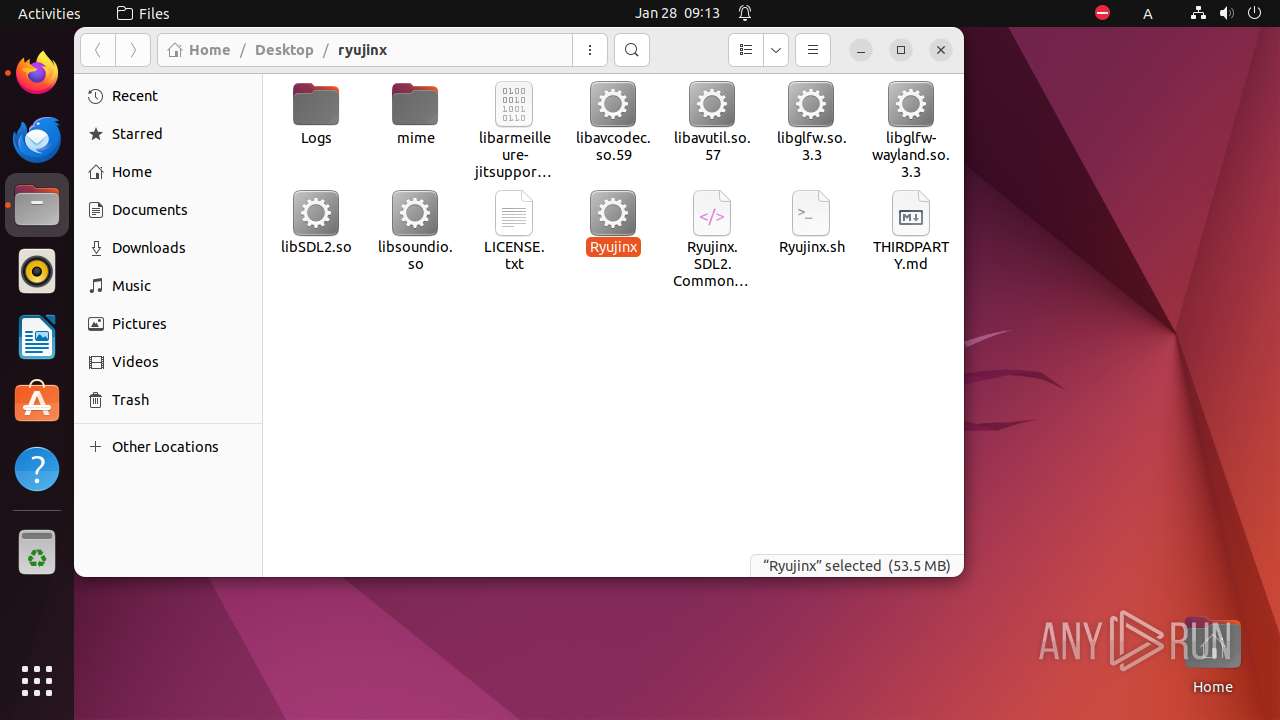Image resolution: width=1280 pixels, height=720 pixels.
Task: Go to Home in the path bar
Action: pyautogui.click(x=199, y=50)
